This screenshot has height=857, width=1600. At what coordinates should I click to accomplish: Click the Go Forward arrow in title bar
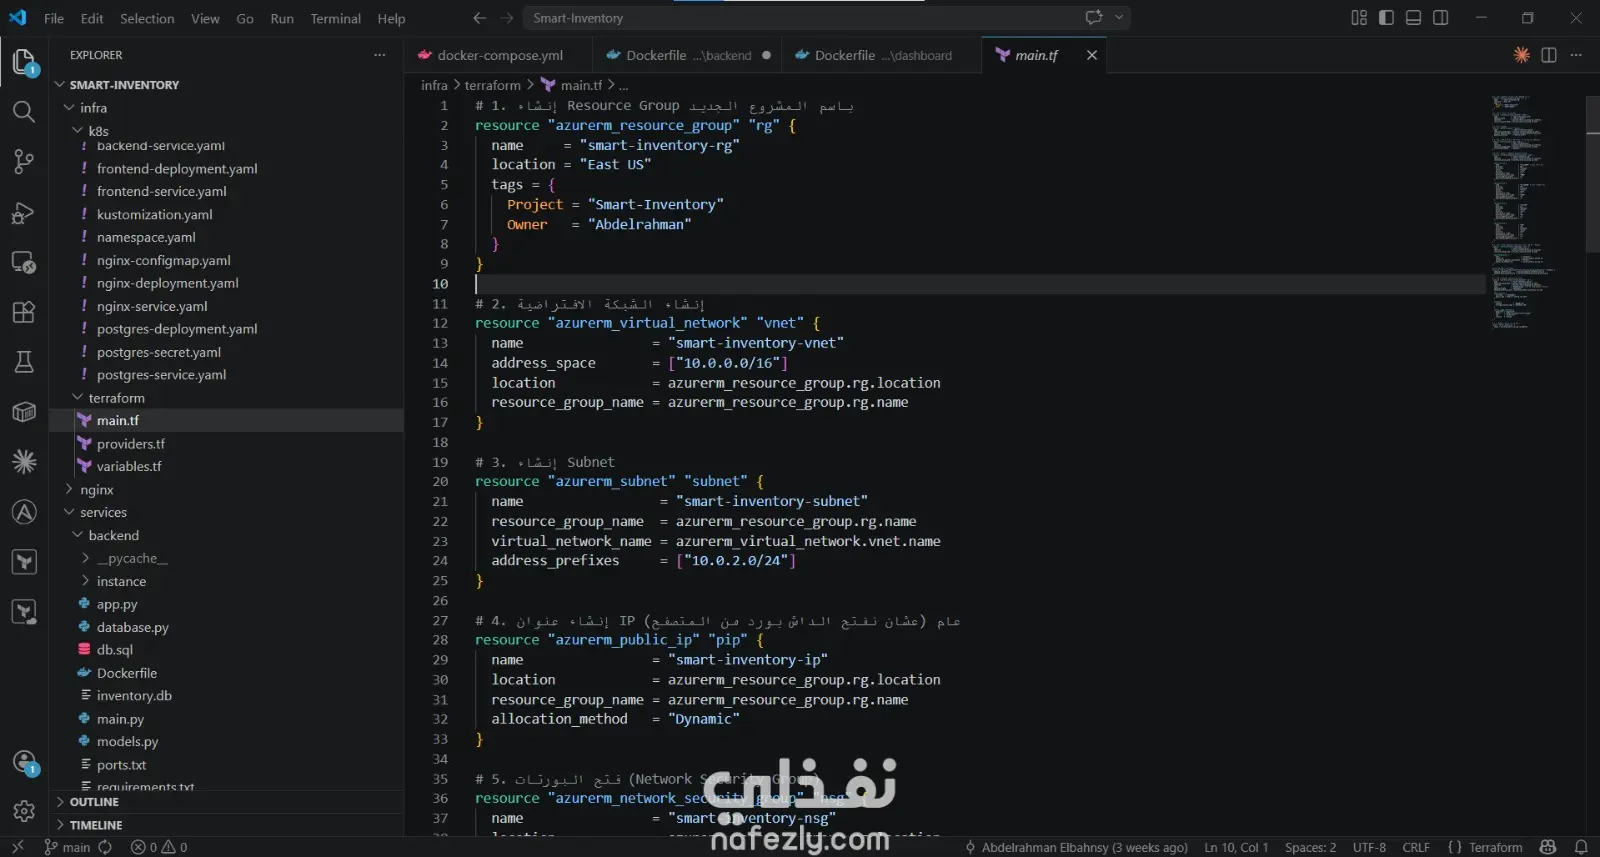tap(507, 18)
